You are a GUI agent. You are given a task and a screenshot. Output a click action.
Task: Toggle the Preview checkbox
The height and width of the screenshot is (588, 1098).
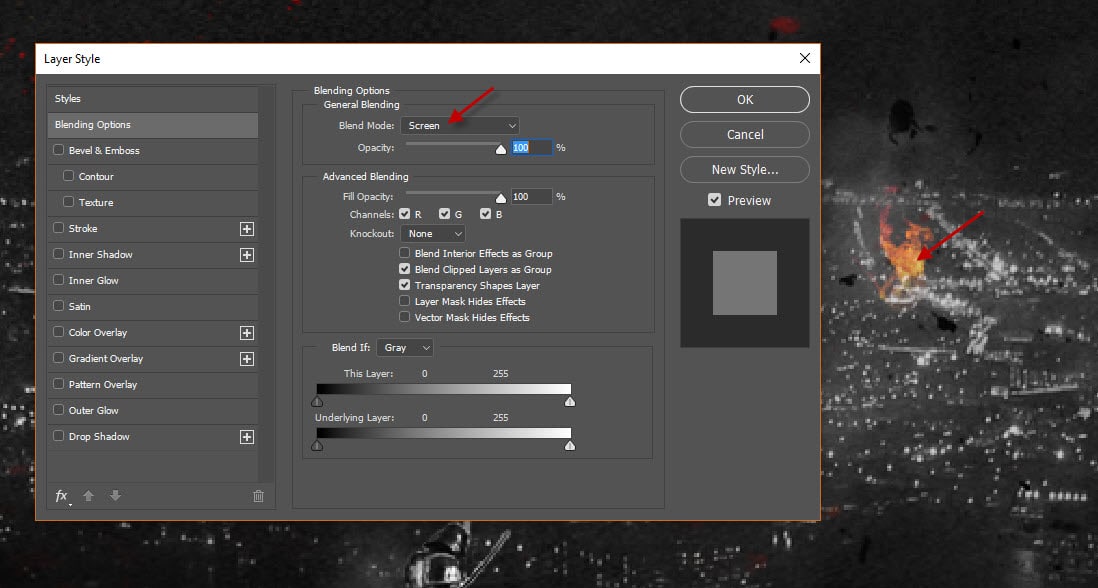(714, 200)
